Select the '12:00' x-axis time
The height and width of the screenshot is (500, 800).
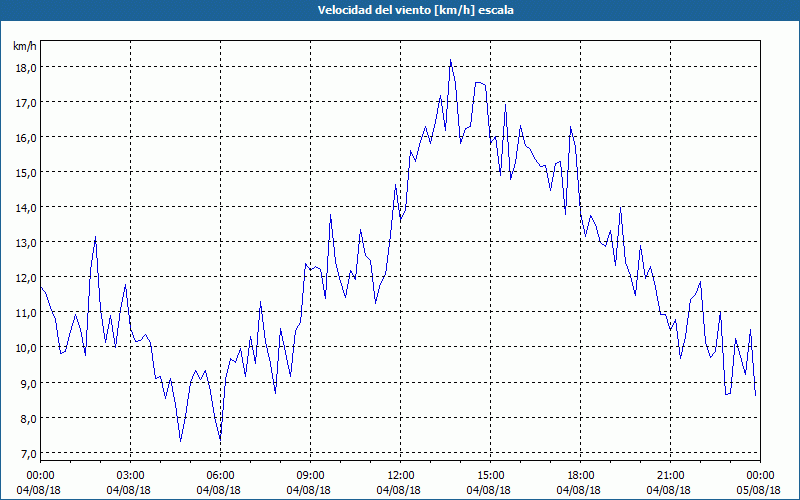pos(401,476)
